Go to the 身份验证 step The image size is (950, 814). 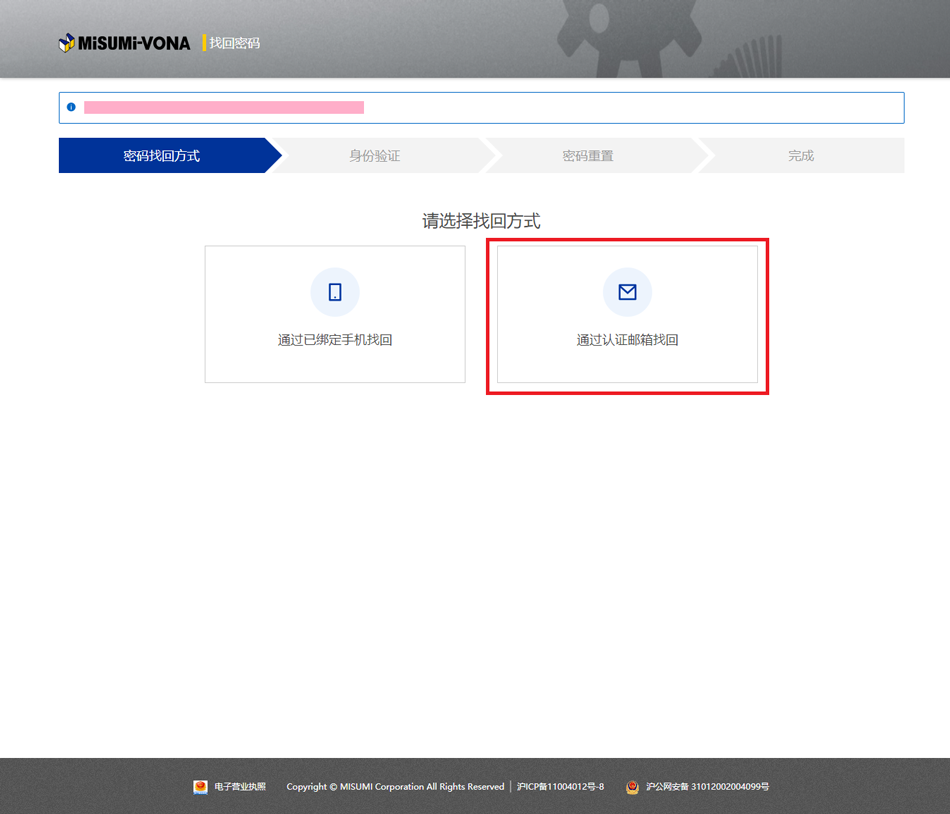tap(375, 156)
